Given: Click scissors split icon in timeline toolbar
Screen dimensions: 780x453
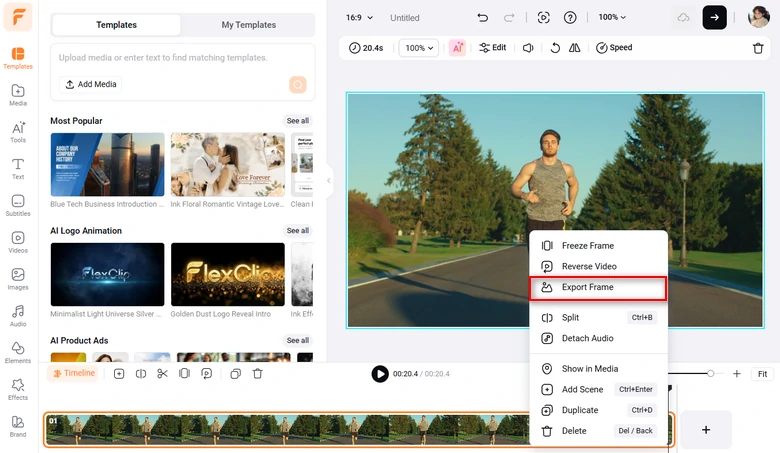Looking at the screenshot, I should point(162,374).
